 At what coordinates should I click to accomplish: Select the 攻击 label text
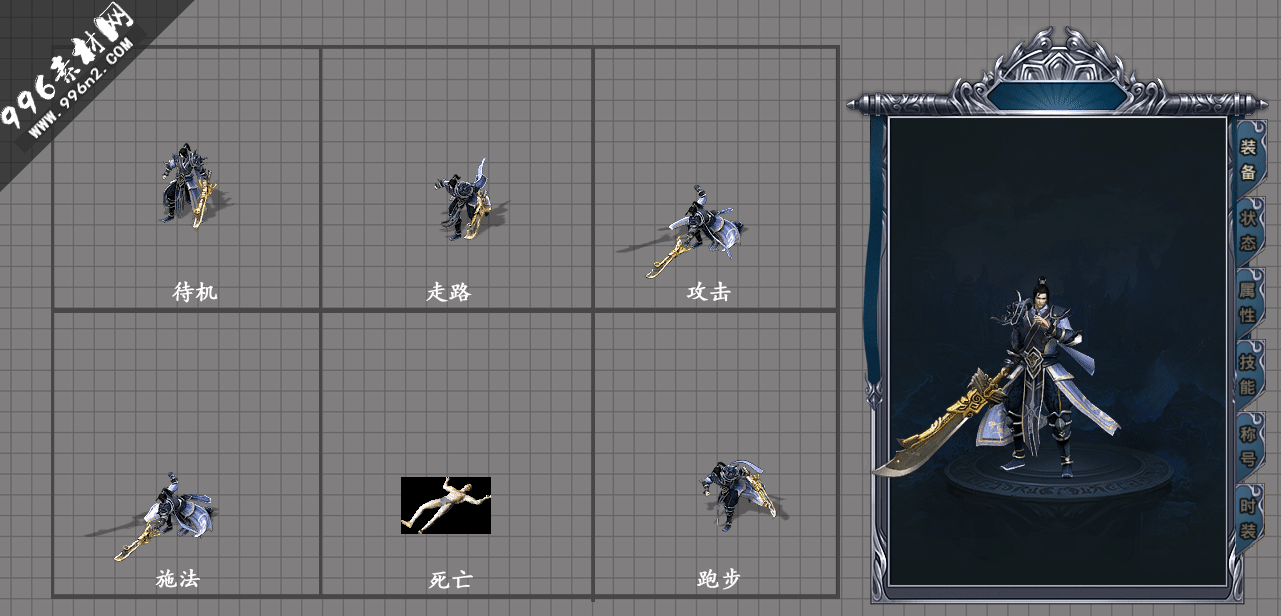tap(708, 292)
